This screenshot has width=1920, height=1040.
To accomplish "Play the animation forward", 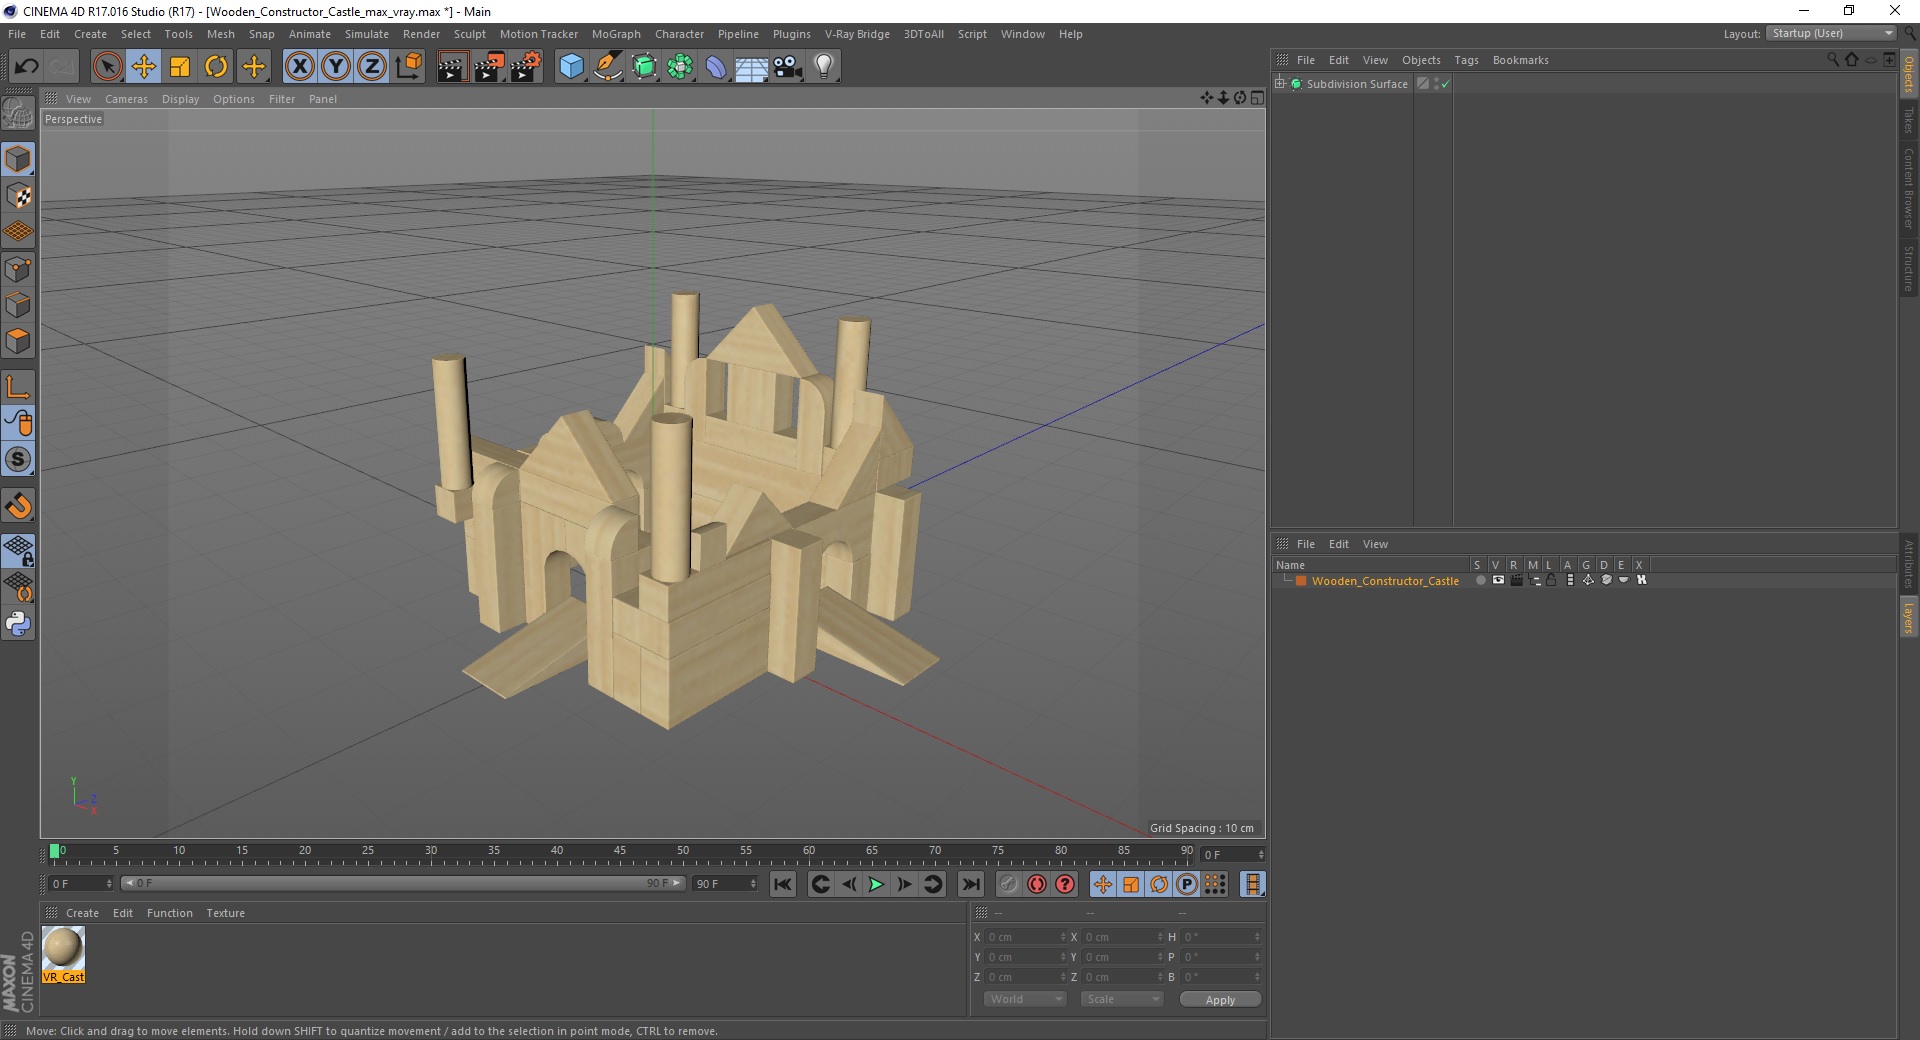I will (x=876, y=884).
